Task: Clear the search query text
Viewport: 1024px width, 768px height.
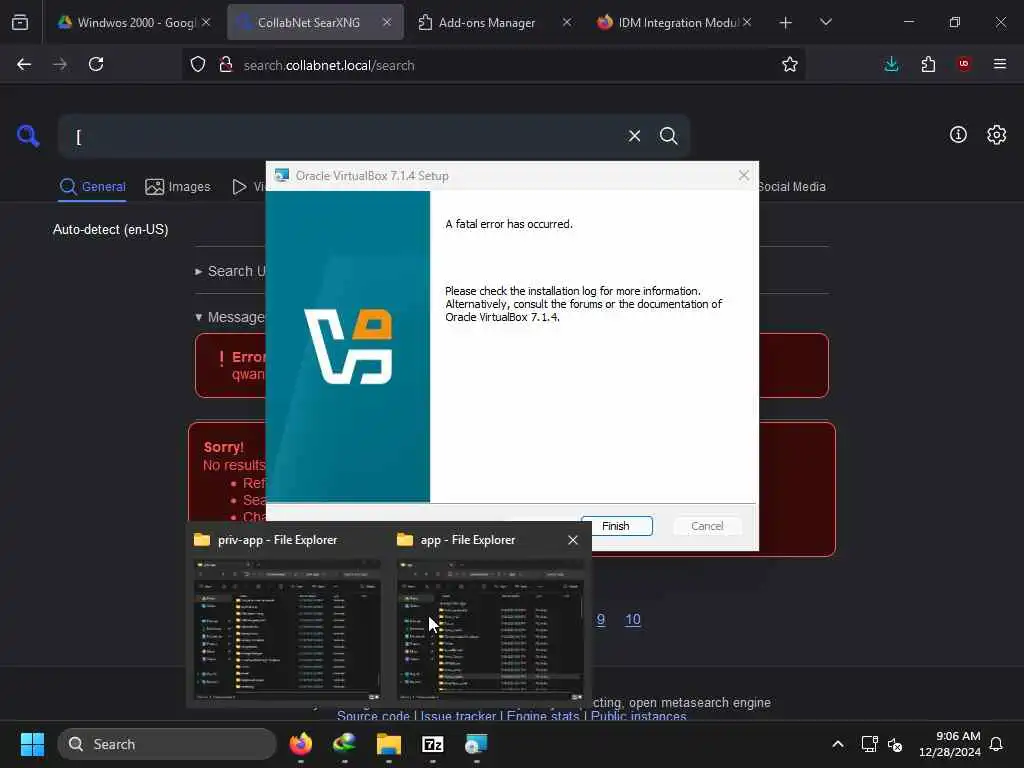Action: [x=634, y=136]
